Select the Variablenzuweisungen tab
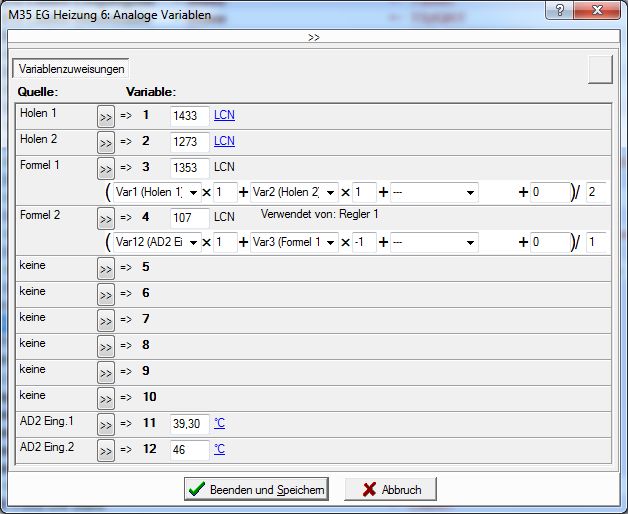Image resolution: width=628 pixels, height=514 pixels. (71, 70)
